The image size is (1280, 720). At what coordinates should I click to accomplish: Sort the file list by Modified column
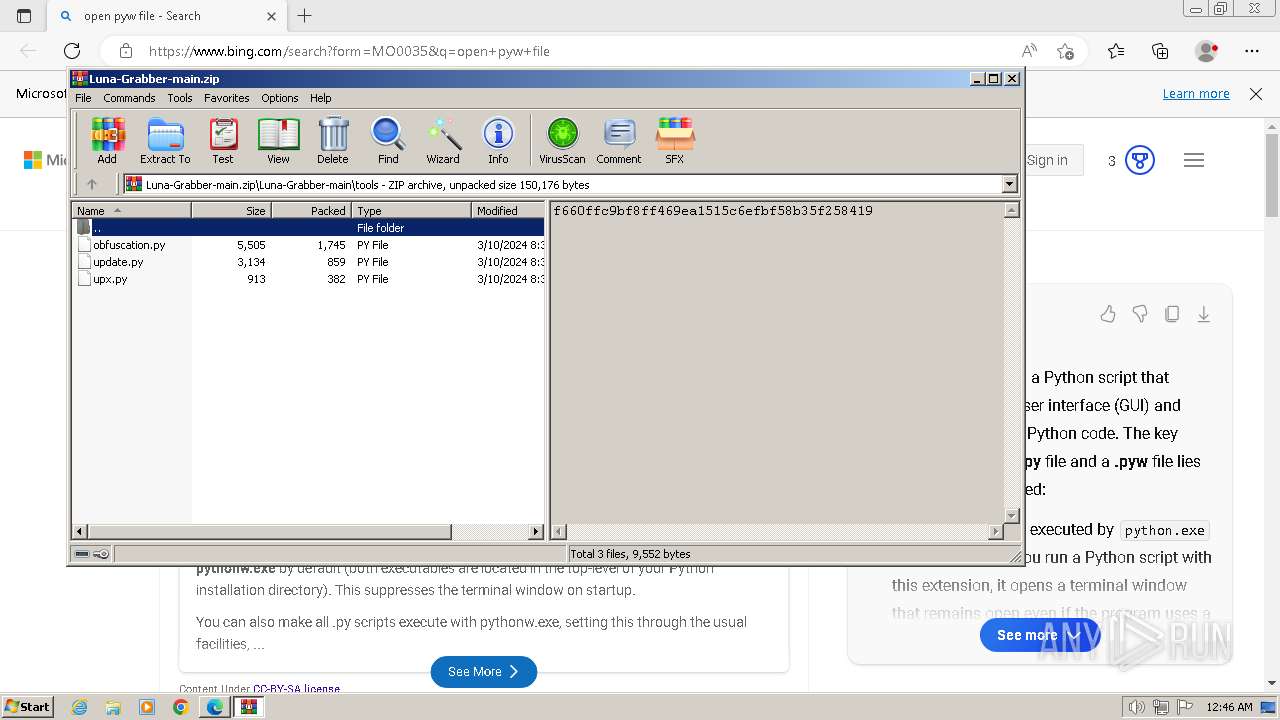click(x=508, y=210)
